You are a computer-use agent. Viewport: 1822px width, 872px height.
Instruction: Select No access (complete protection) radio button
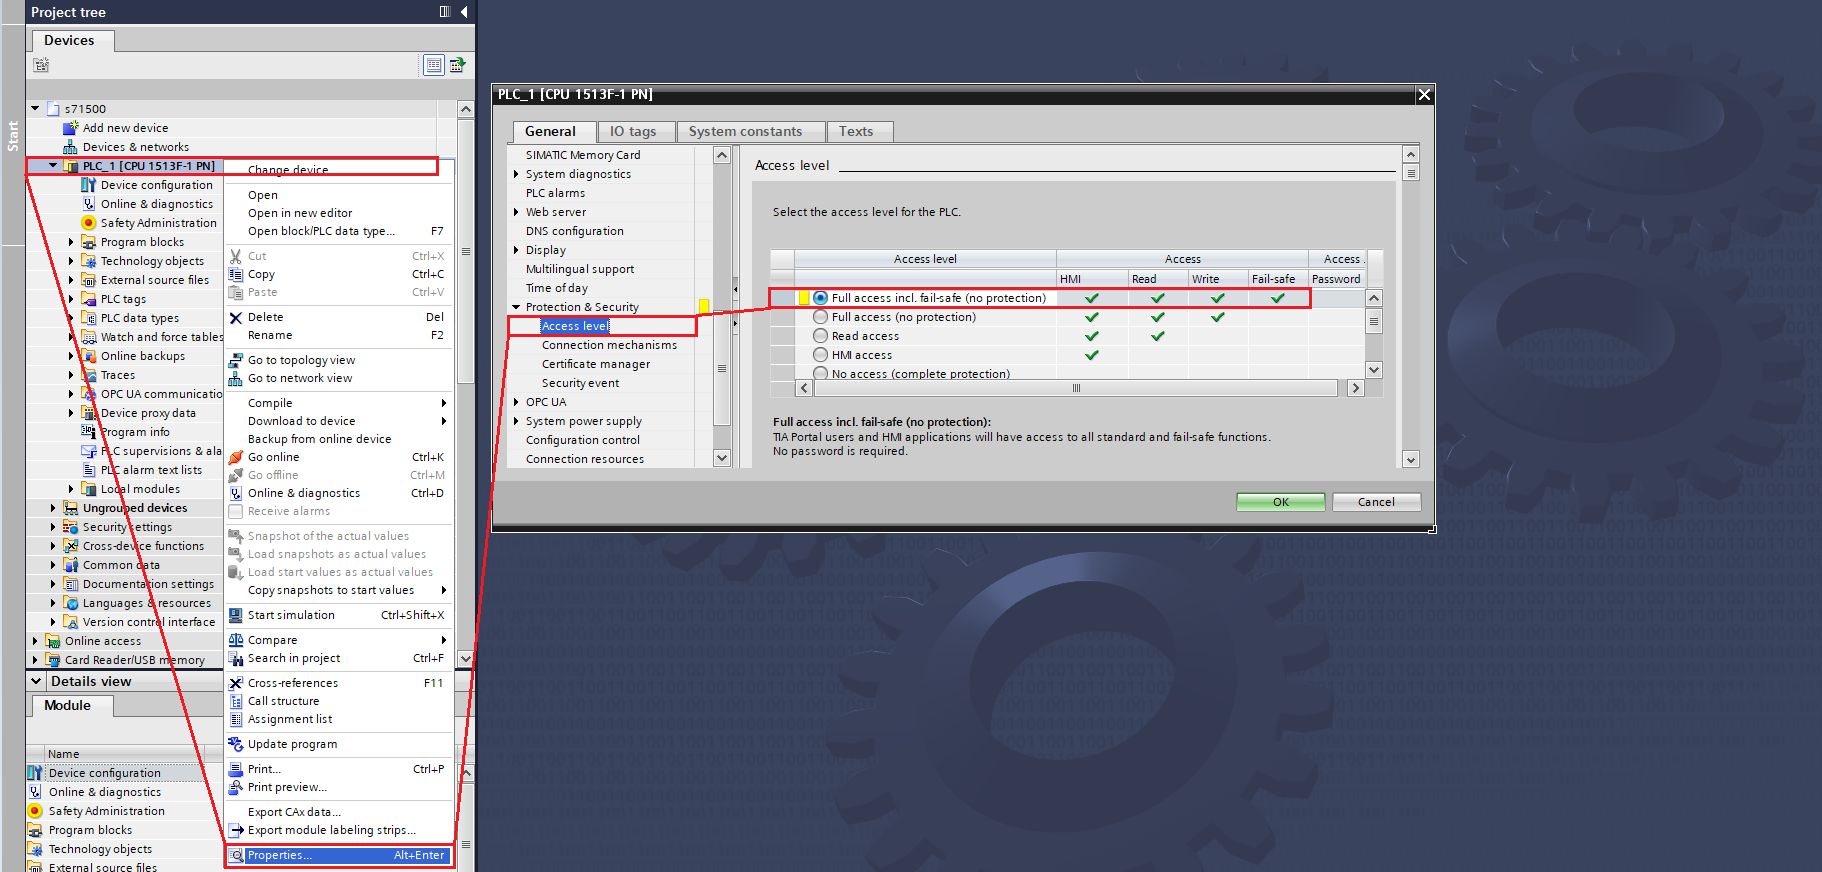click(x=821, y=373)
